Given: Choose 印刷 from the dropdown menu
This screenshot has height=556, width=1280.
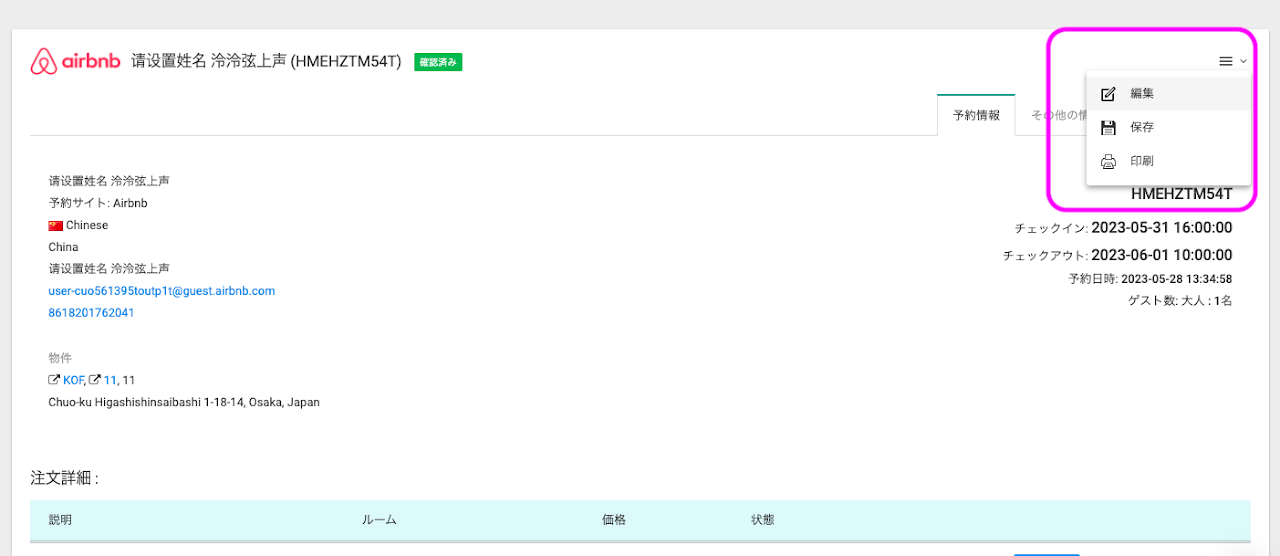Looking at the screenshot, I should (x=1141, y=161).
